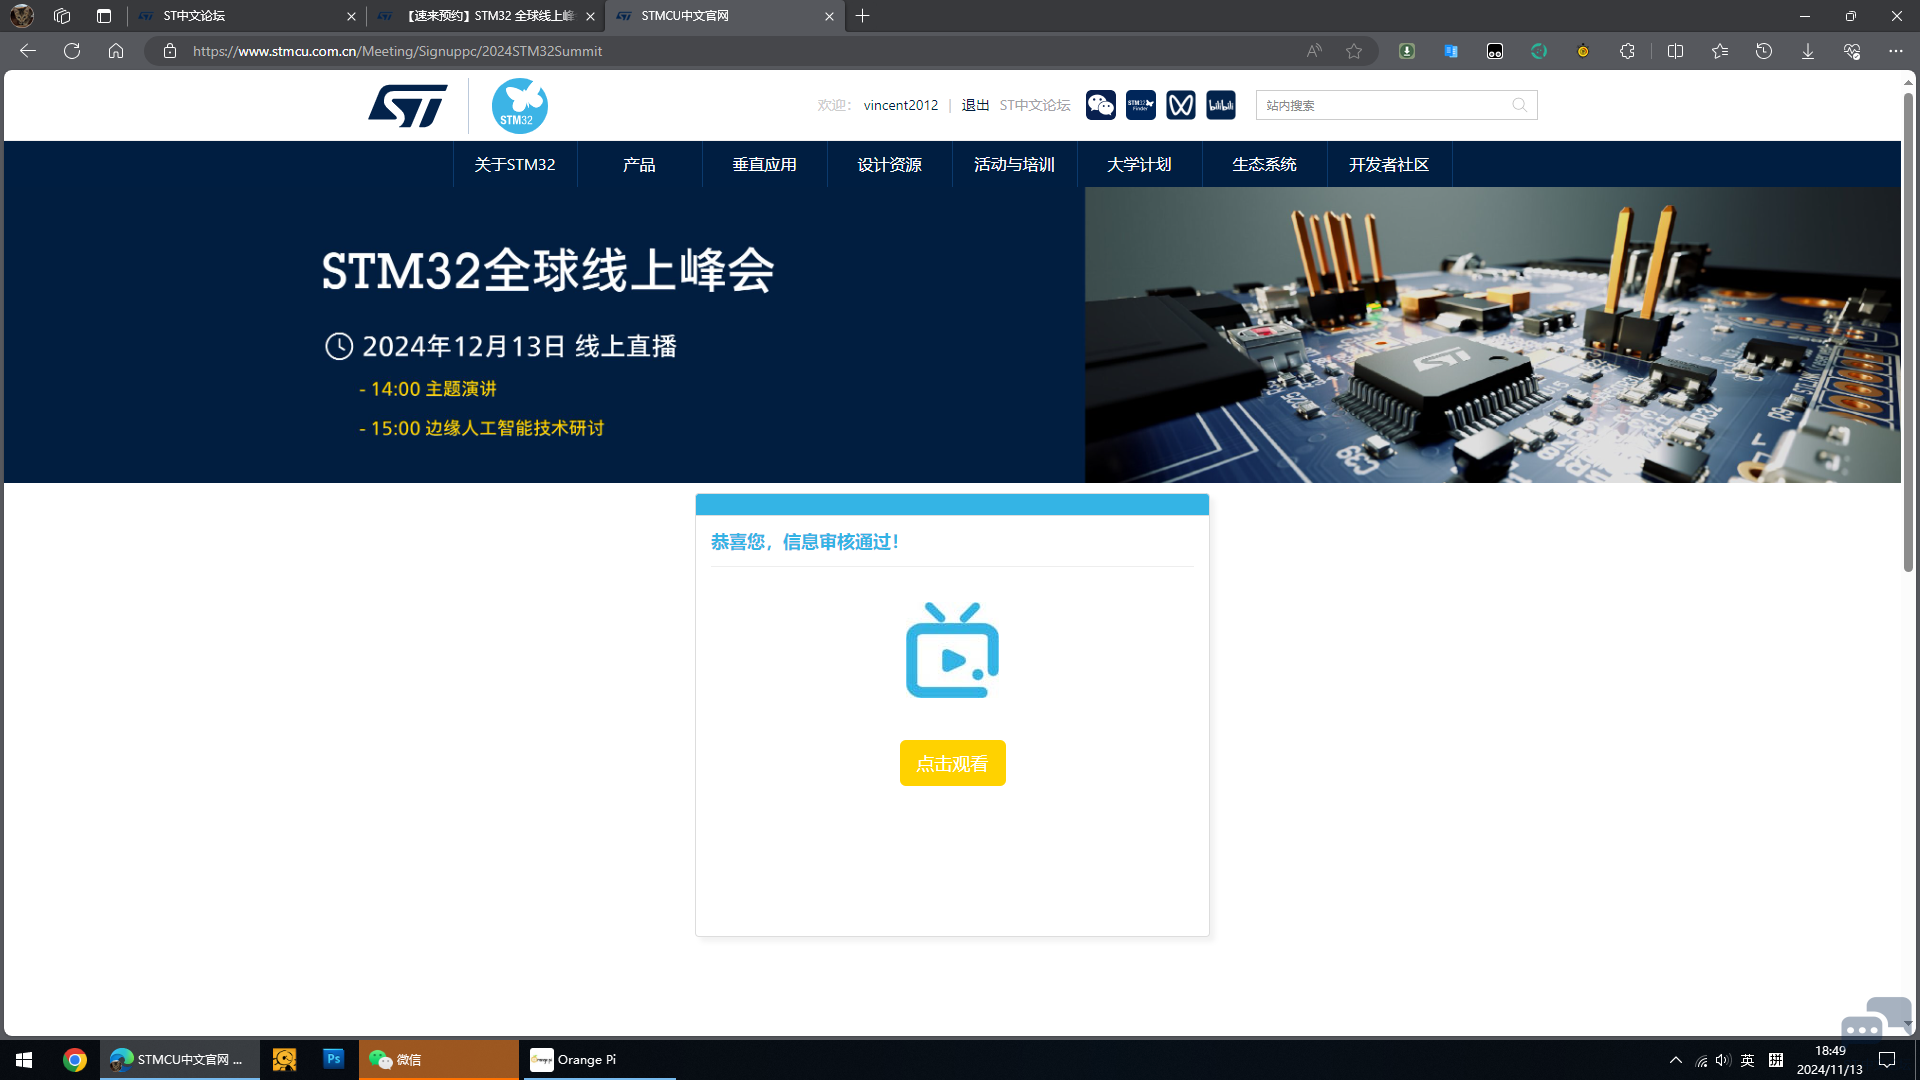Open the 生态系统 menu
Screen dimensions: 1920x1080
click(1265, 164)
